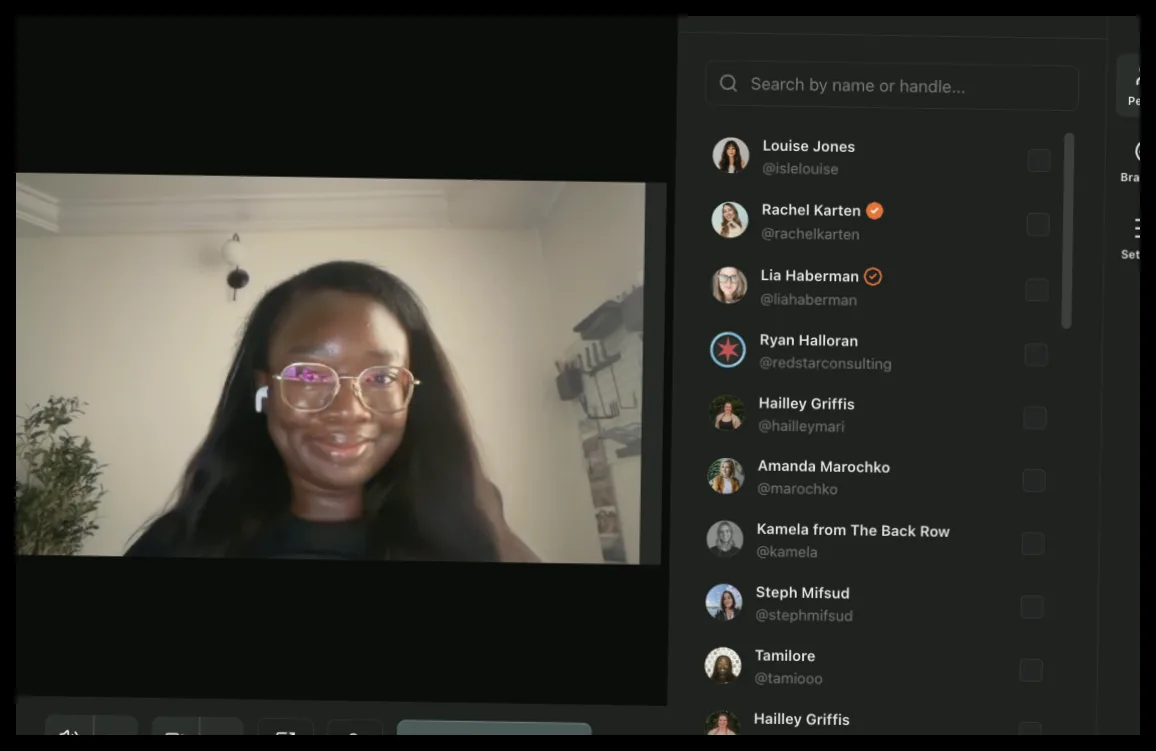The width and height of the screenshot is (1156, 751).
Task: Click the verified badge next to Rachel Karten
Action: (x=874, y=211)
